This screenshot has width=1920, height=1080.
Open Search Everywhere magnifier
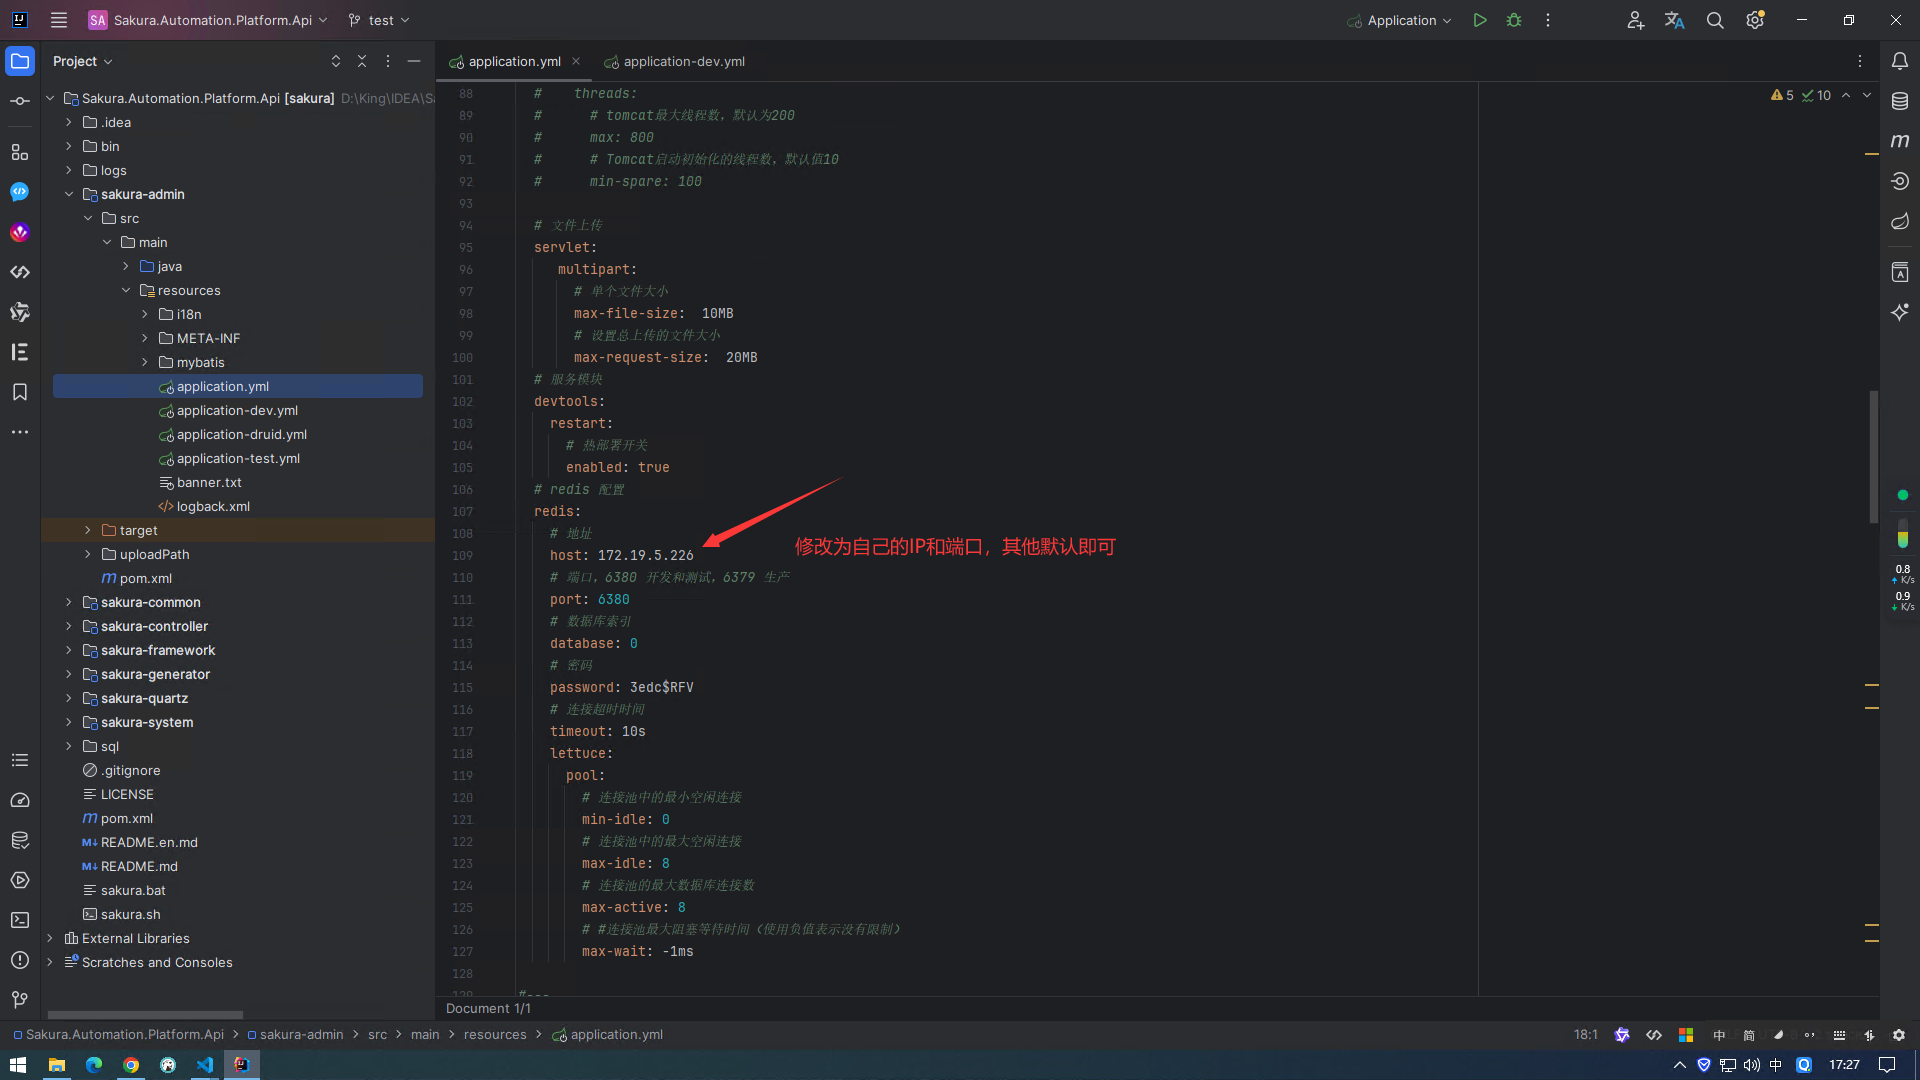(x=1715, y=20)
